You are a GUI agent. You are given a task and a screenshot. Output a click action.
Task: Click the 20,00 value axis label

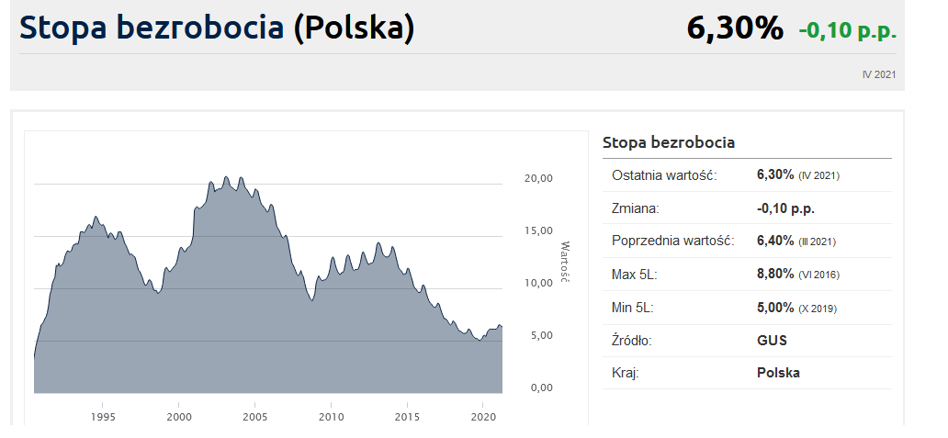[x=538, y=178]
